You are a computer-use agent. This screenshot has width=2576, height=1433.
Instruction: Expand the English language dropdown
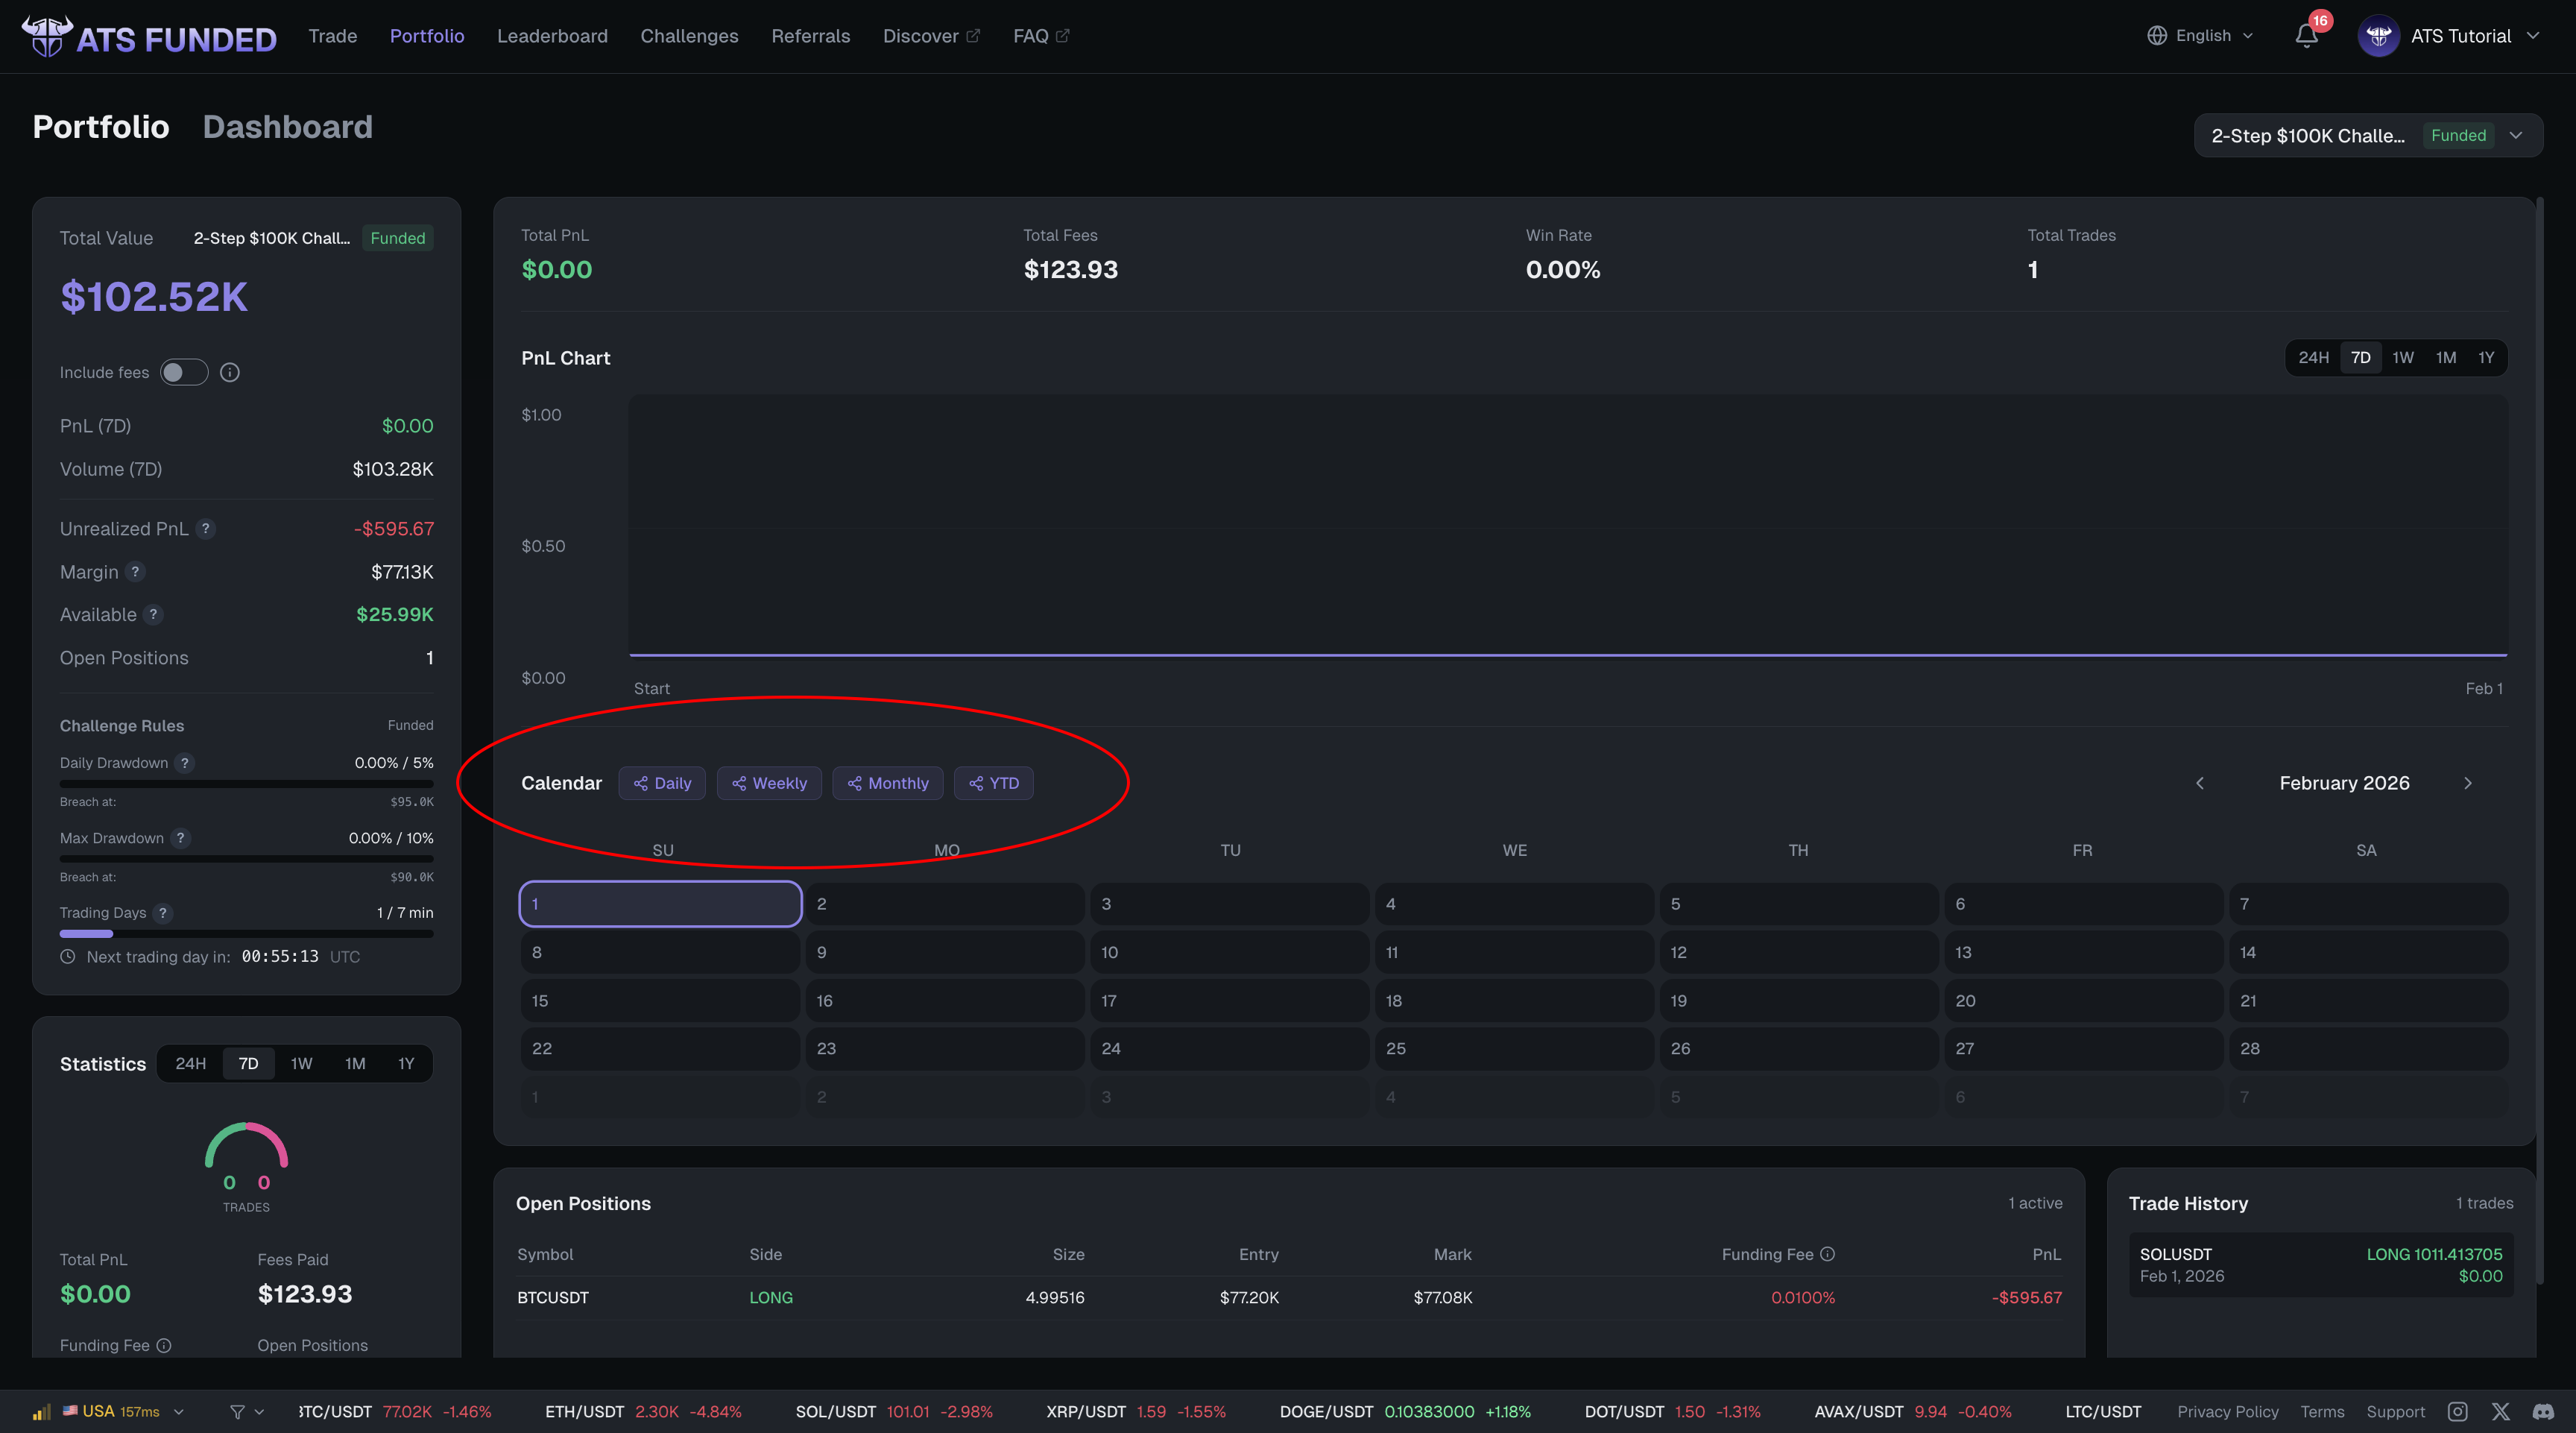point(2200,36)
